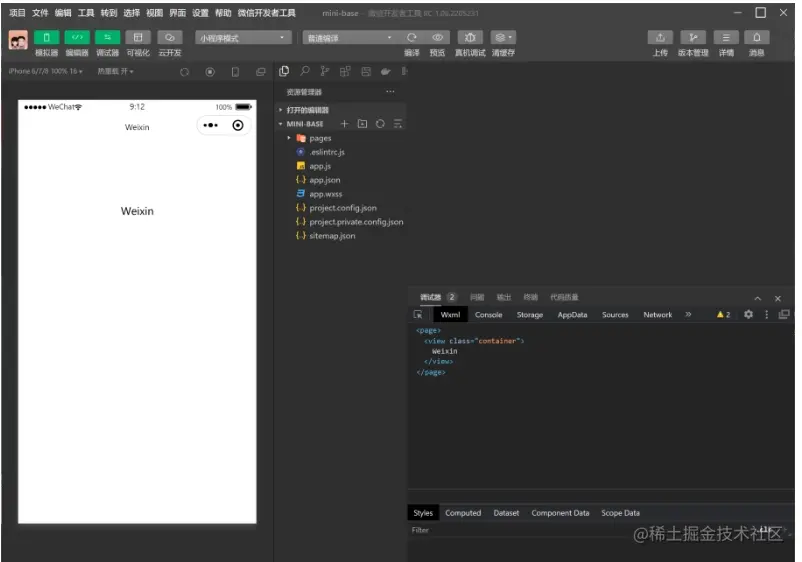
Task: Click the mini program capsule menu dots
Action: click(x=210, y=125)
